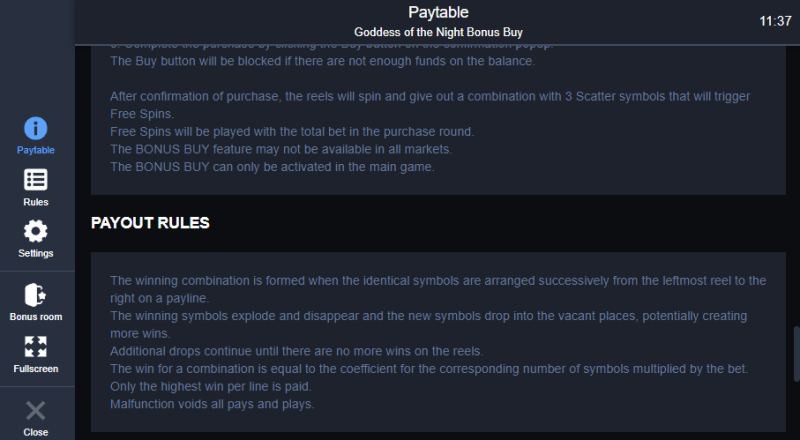
Task: Open the Rules list icon
Action: coord(36,180)
